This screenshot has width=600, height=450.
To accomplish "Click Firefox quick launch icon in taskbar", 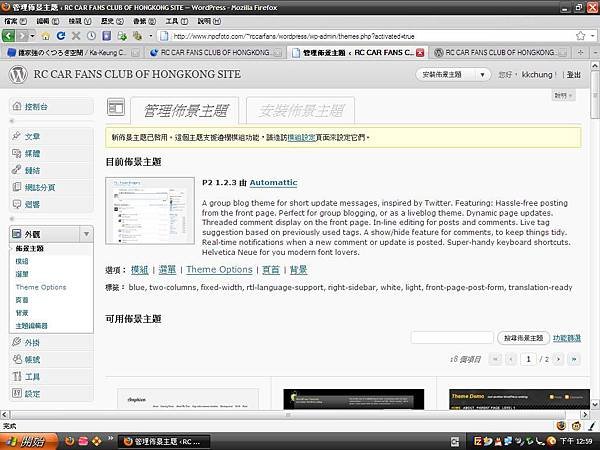I will click(x=70, y=442).
